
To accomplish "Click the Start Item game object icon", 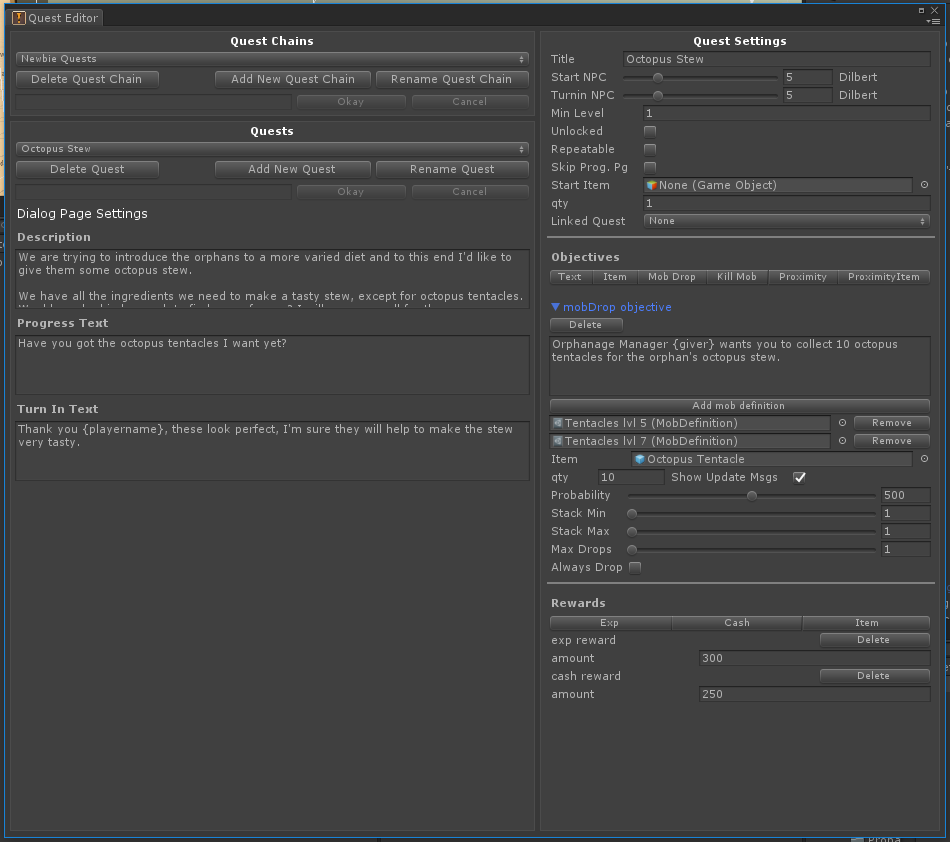I will click(652, 185).
